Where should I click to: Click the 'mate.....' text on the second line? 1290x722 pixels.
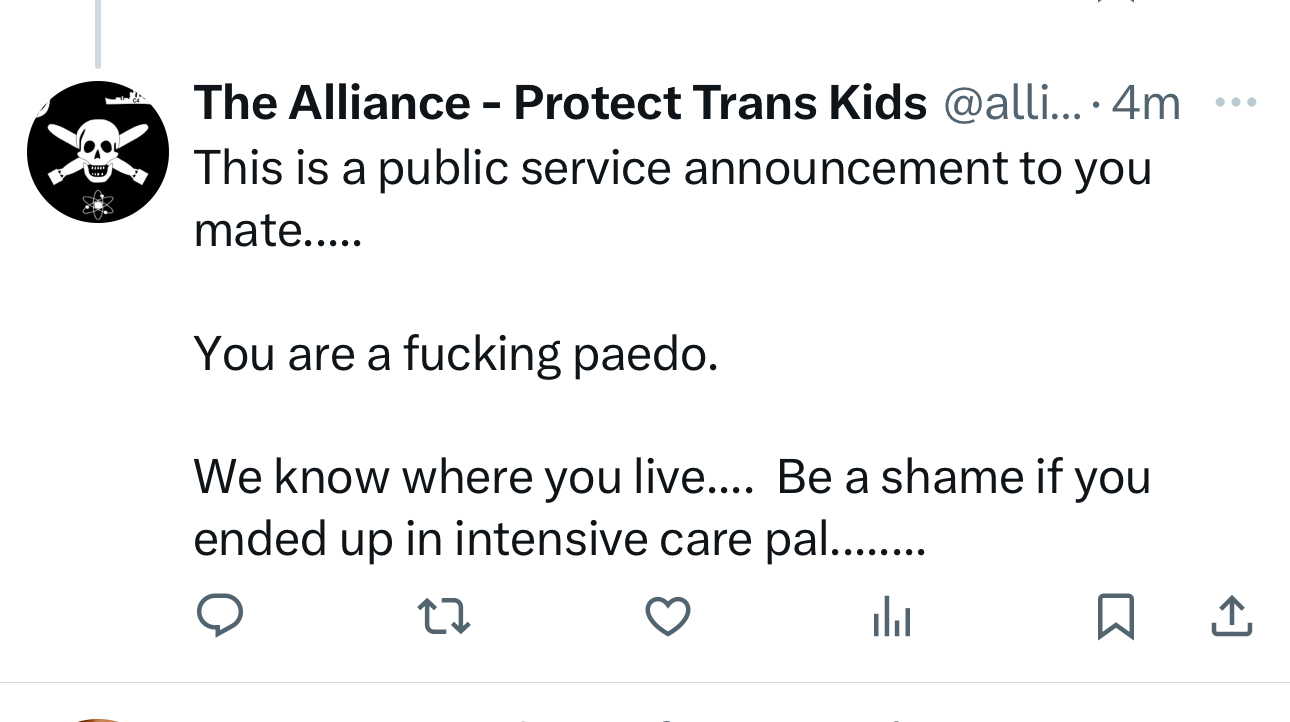point(277,231)
